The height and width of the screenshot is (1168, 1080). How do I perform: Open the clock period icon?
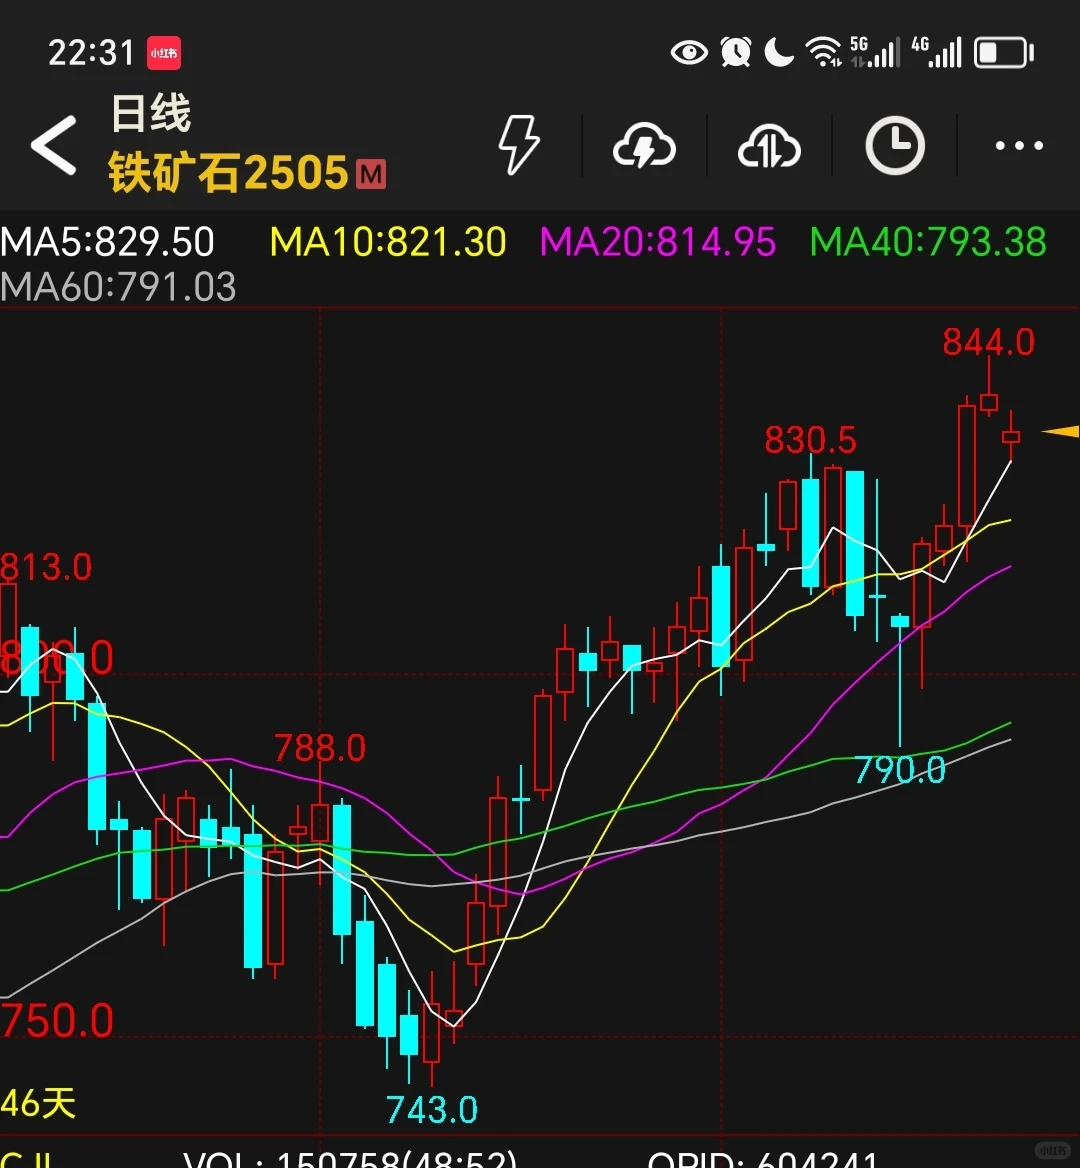pyautogui.click(x=895, y=145)
